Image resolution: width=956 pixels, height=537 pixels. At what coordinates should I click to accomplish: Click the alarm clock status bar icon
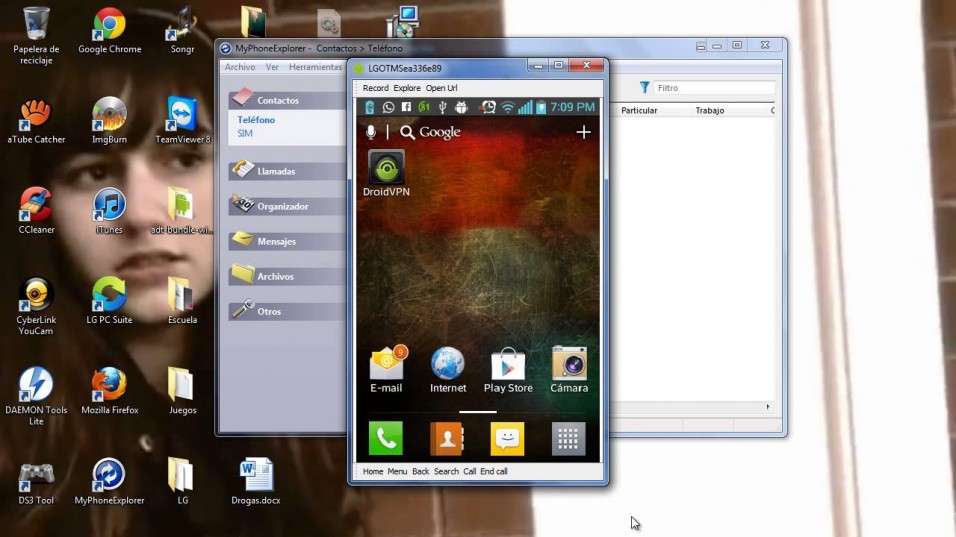coord(488,107)
